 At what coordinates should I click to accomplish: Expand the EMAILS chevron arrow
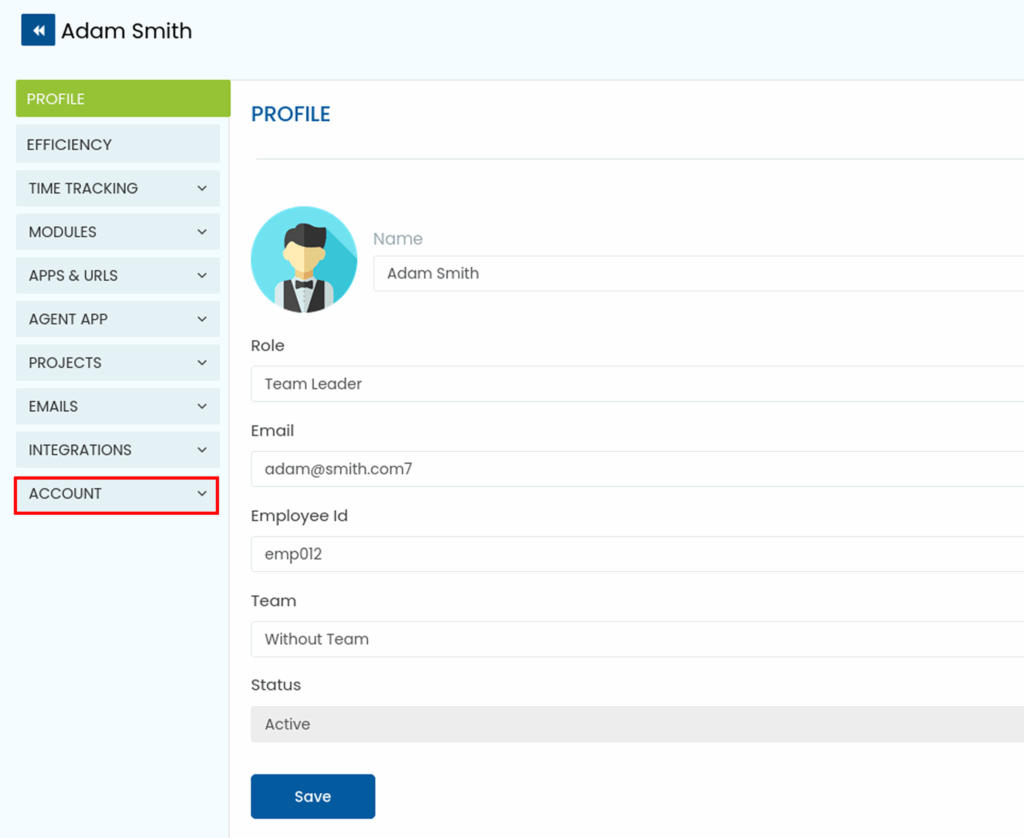202,406
